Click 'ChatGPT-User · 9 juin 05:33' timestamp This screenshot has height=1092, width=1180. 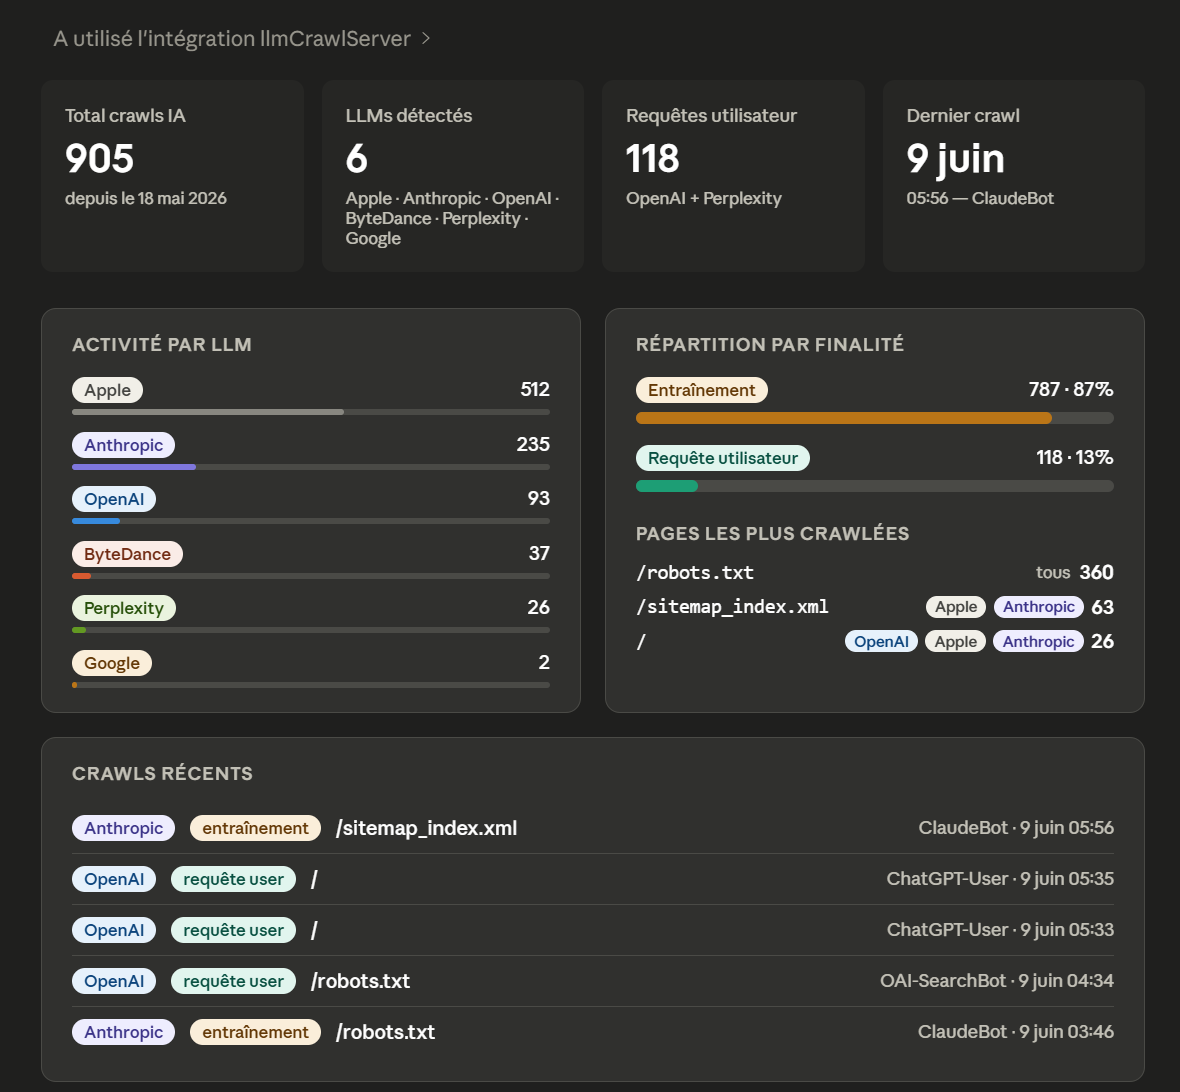1000,929
